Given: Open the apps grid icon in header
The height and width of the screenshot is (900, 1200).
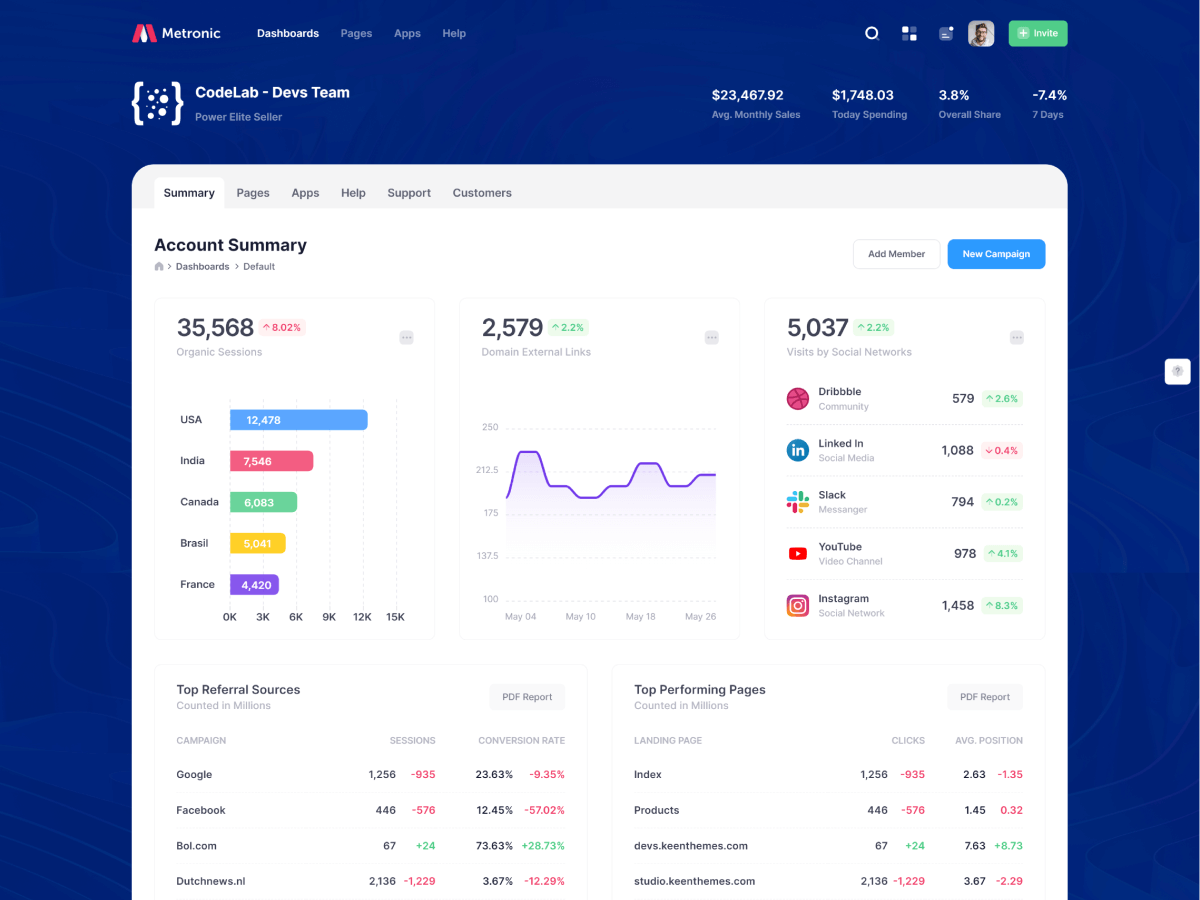Looking at the screenshot, I should tap(909, 33).
